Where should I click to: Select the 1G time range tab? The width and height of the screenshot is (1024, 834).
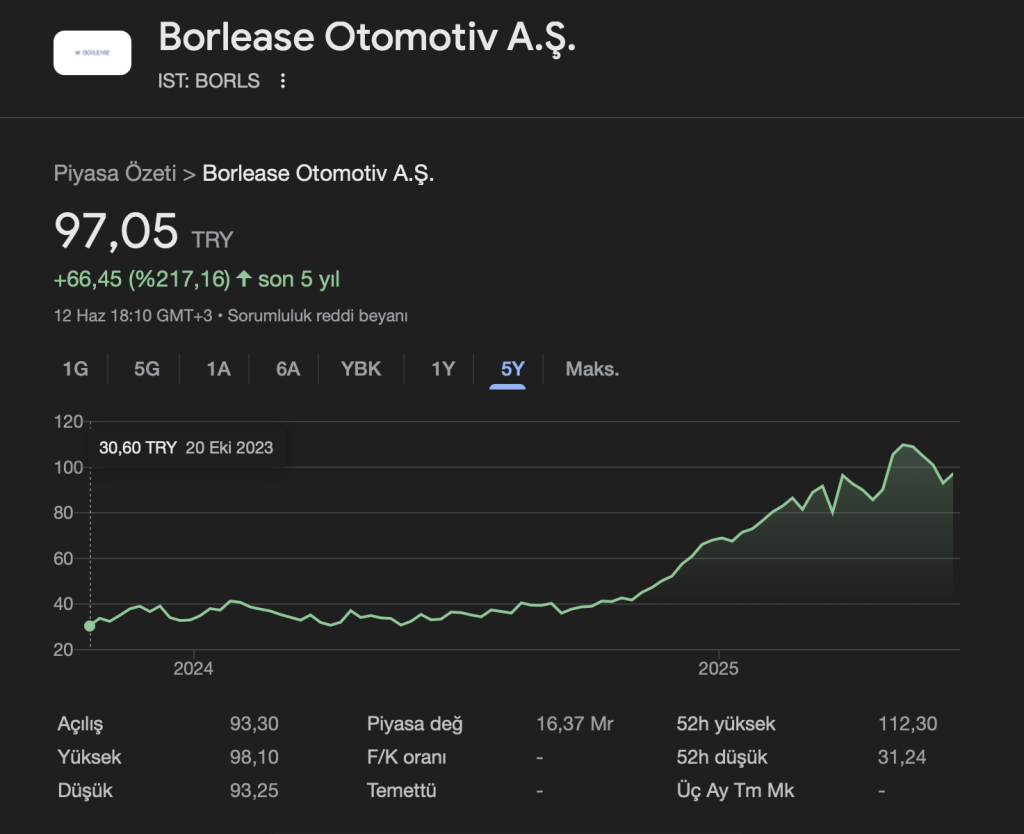pyautogui.click(x=75, y=369)
